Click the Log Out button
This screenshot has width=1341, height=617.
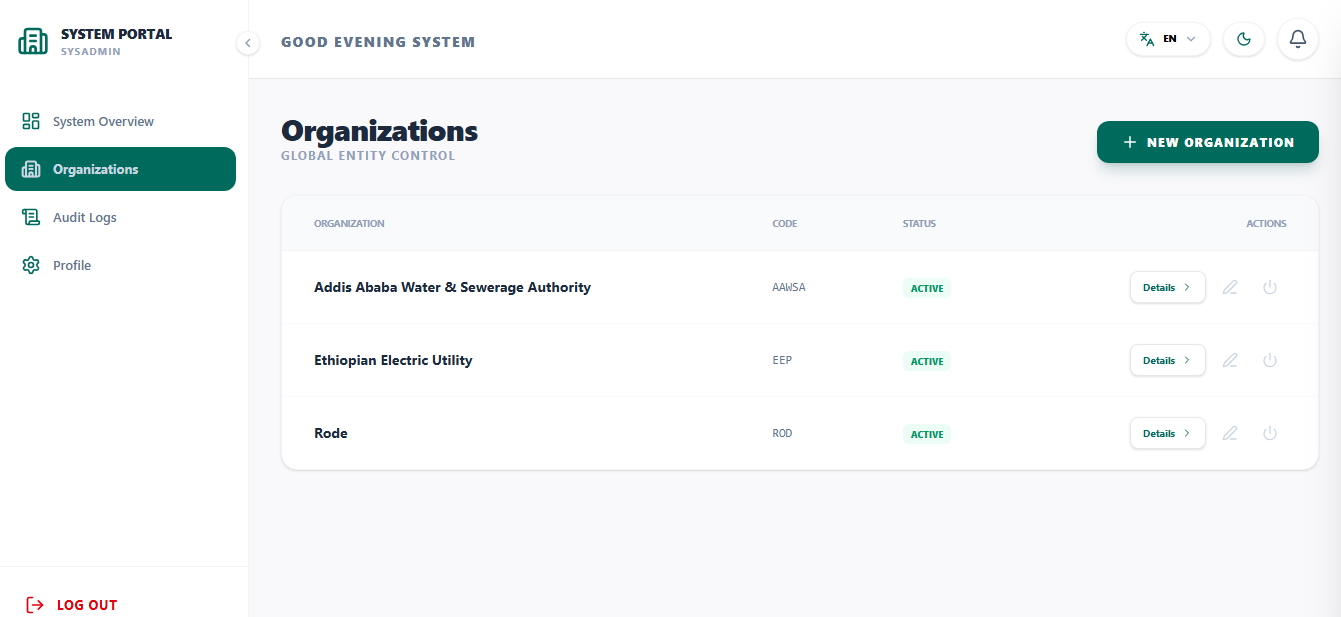72,605
